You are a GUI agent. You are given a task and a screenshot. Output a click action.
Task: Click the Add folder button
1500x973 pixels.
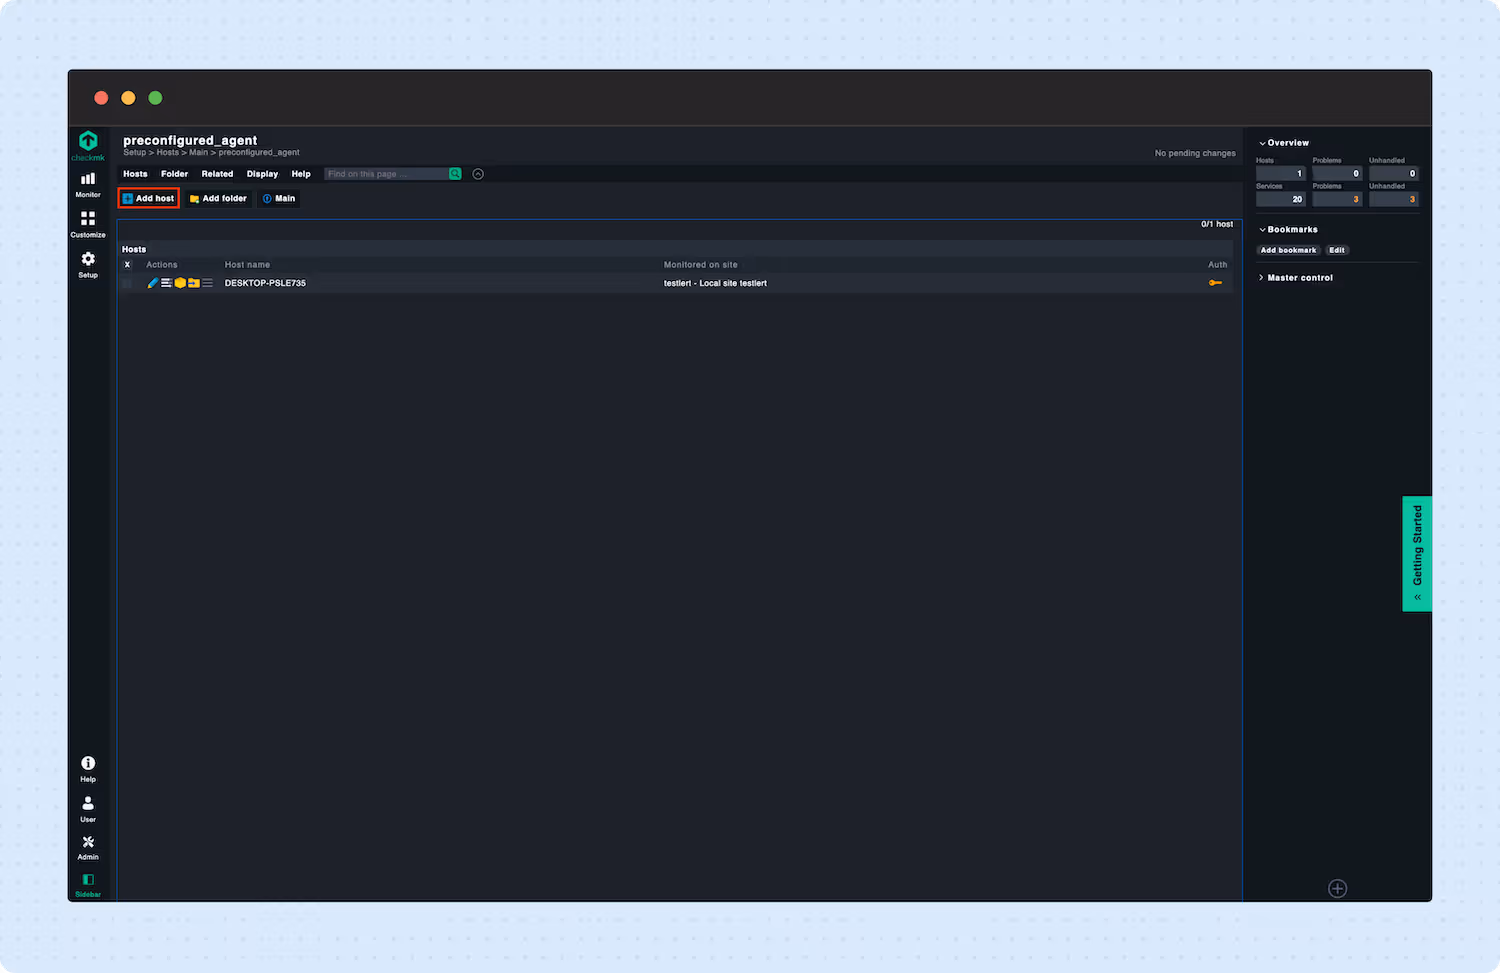(x=218, y=198)
